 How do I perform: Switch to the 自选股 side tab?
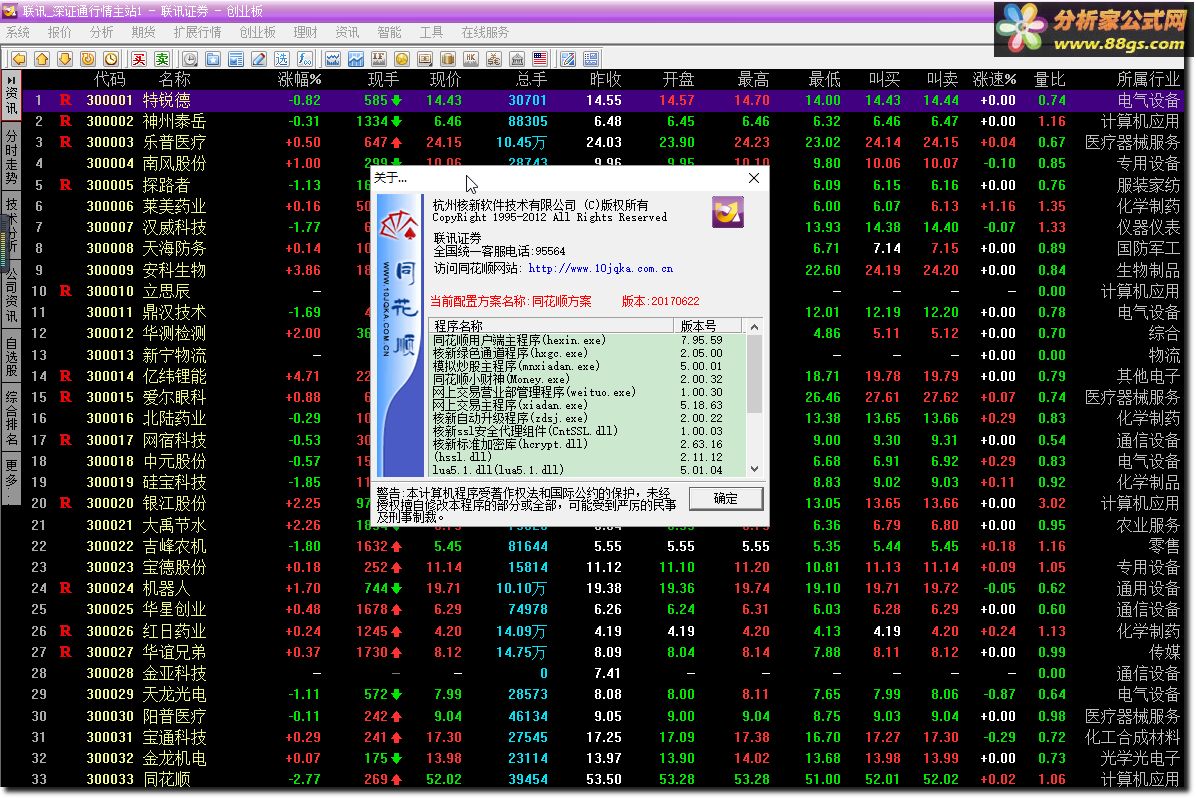(11, 356)
